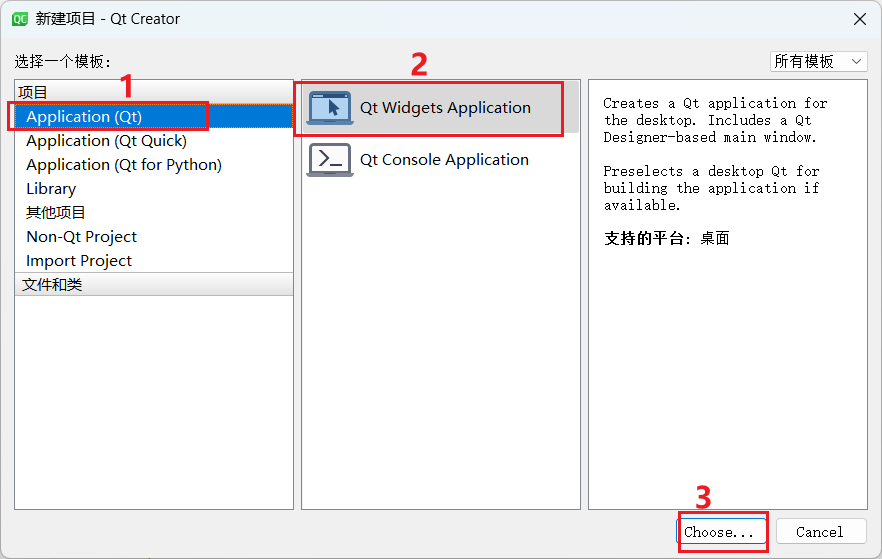Select Application (Qt for Python) category
This screenshot has height=559, width=882.
click(x=154, y=165)
